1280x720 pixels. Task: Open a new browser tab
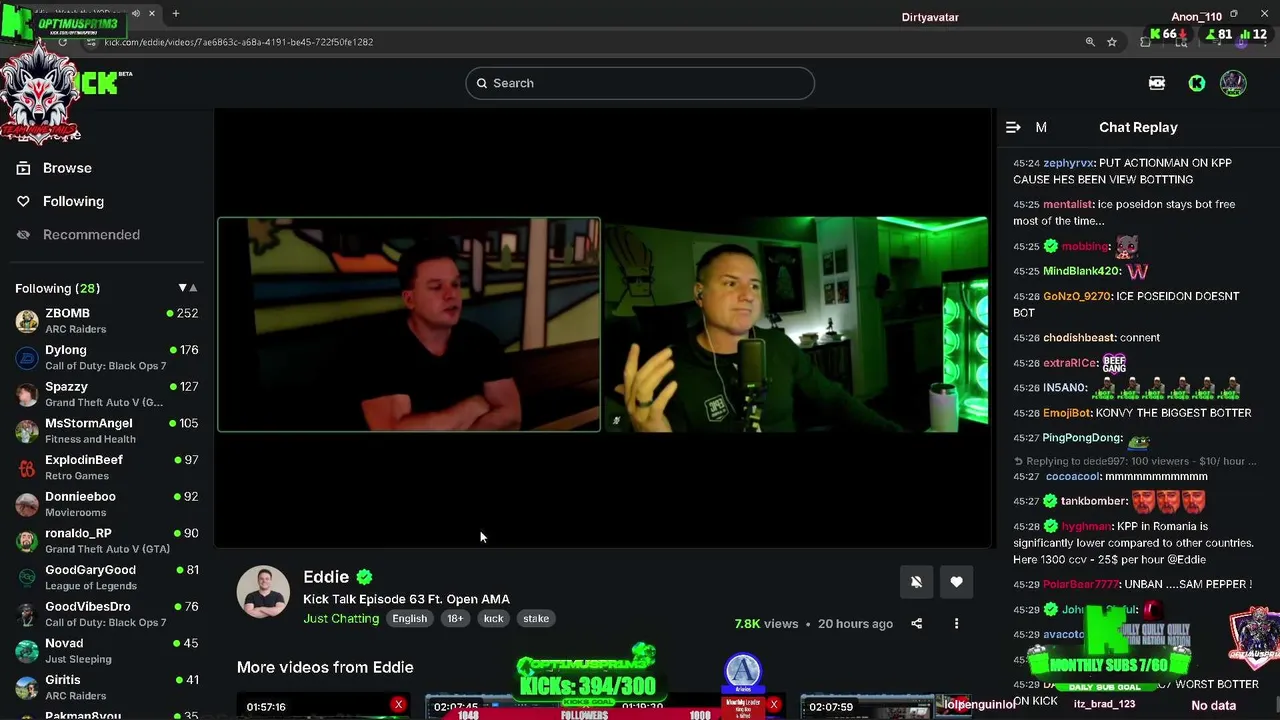click(176, 14)
